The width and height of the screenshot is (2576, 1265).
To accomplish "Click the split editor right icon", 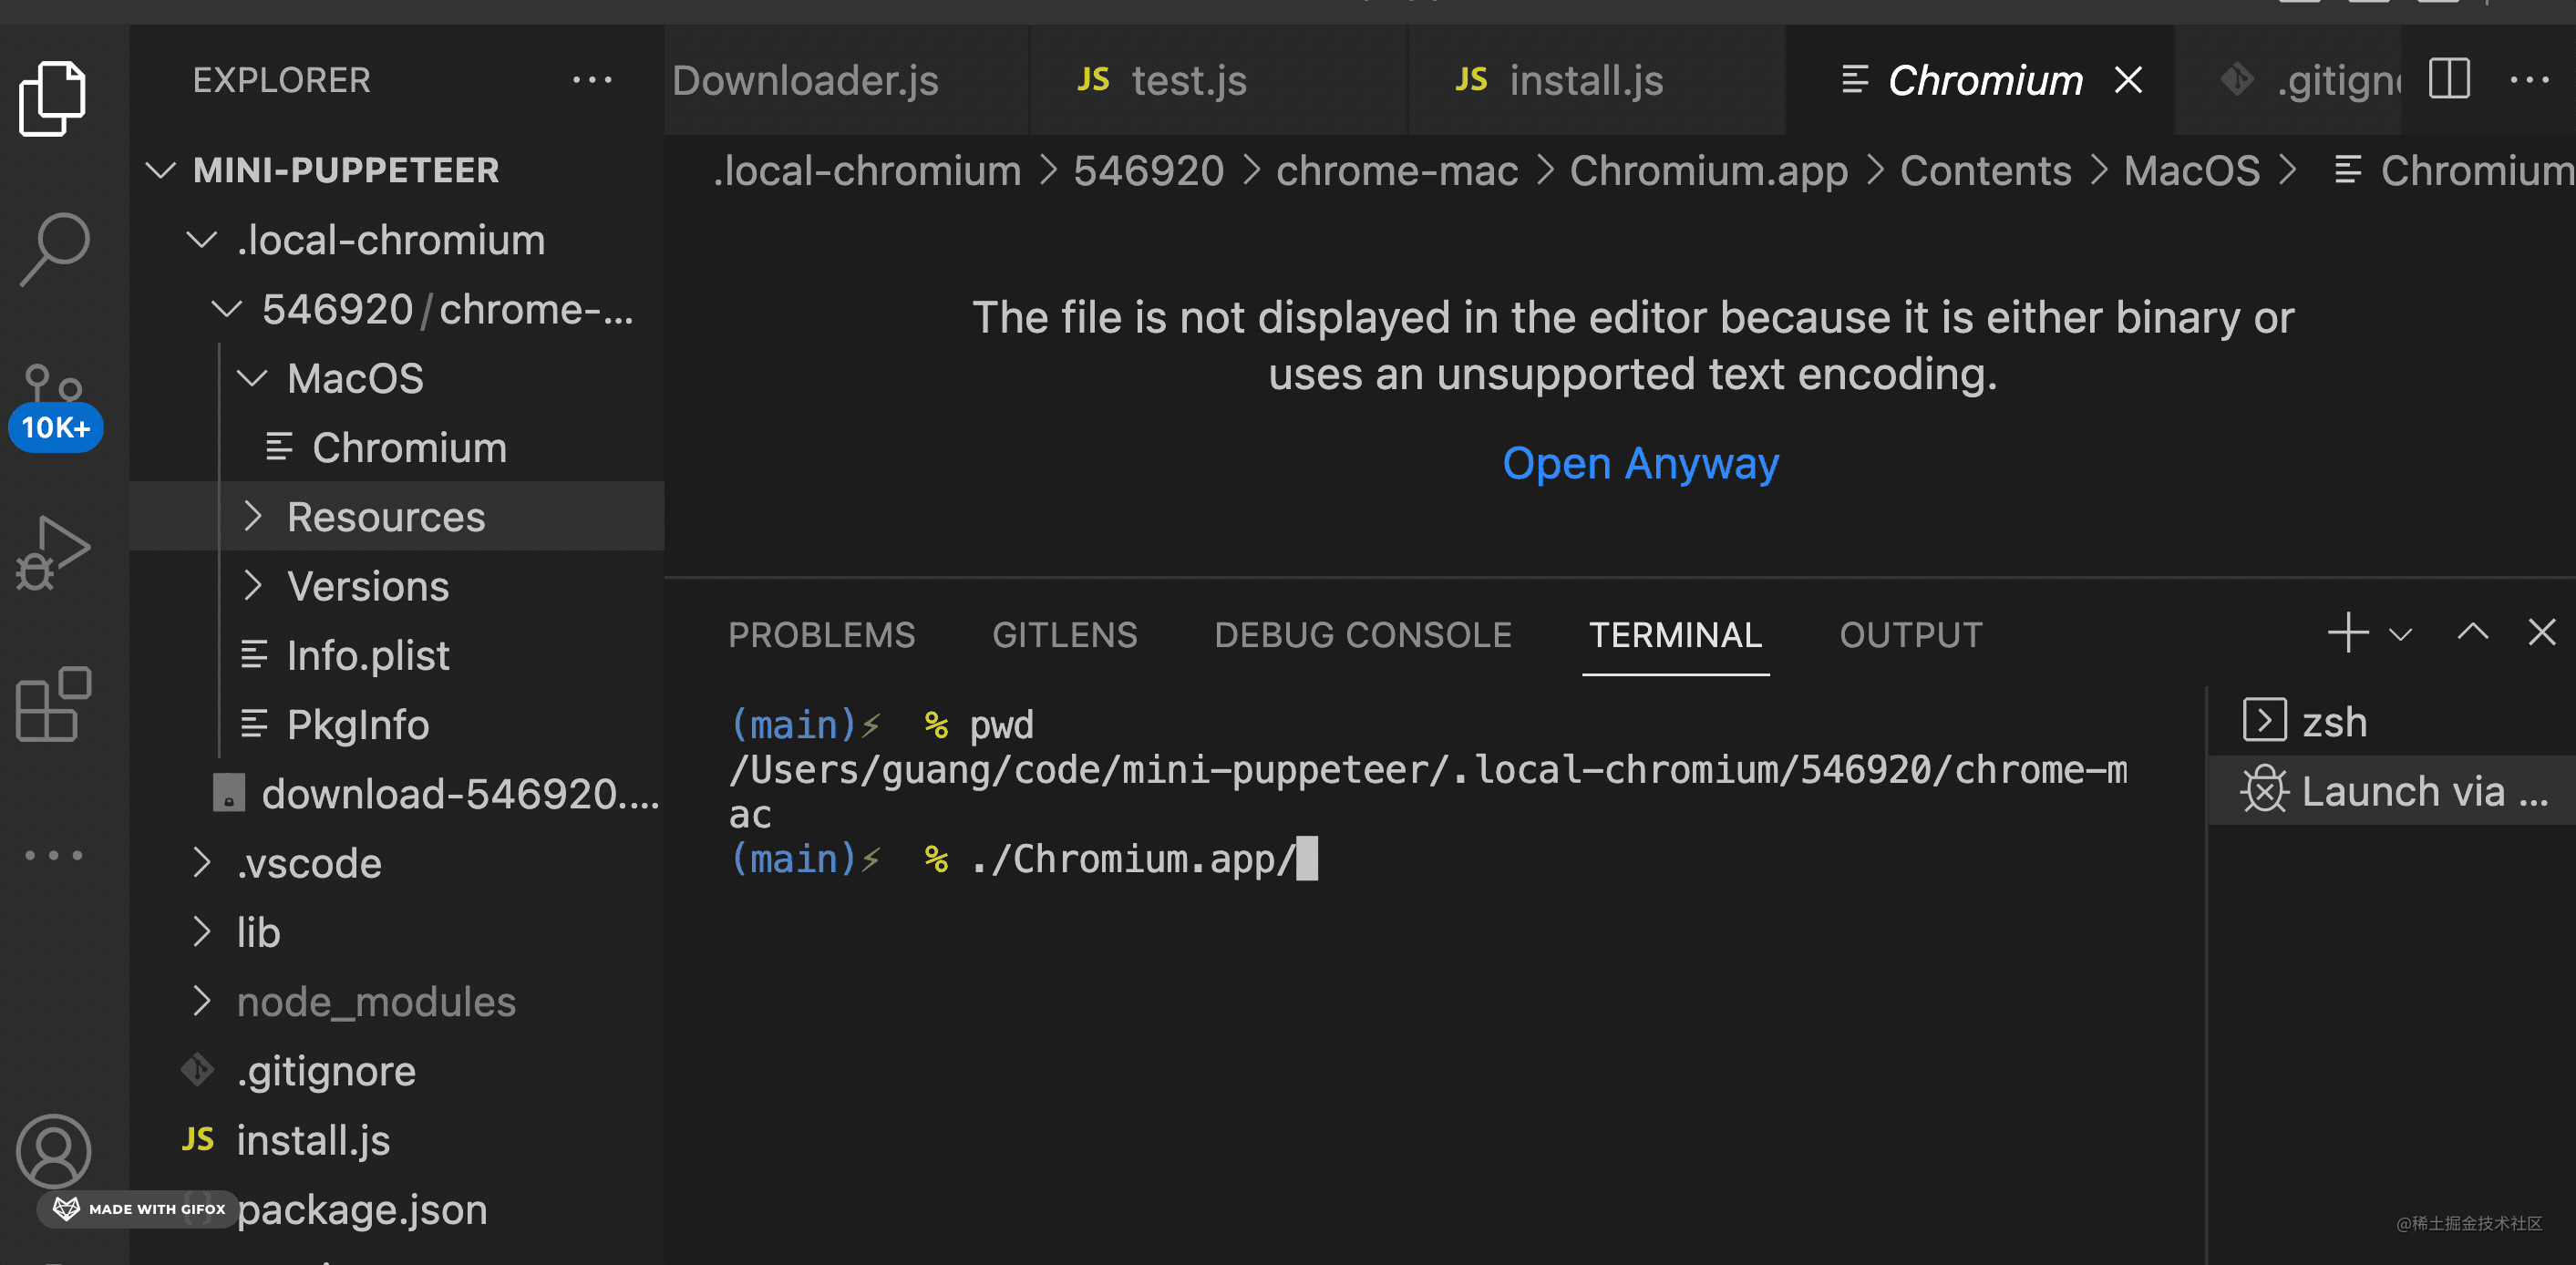I will click(x=2449, y=80).
